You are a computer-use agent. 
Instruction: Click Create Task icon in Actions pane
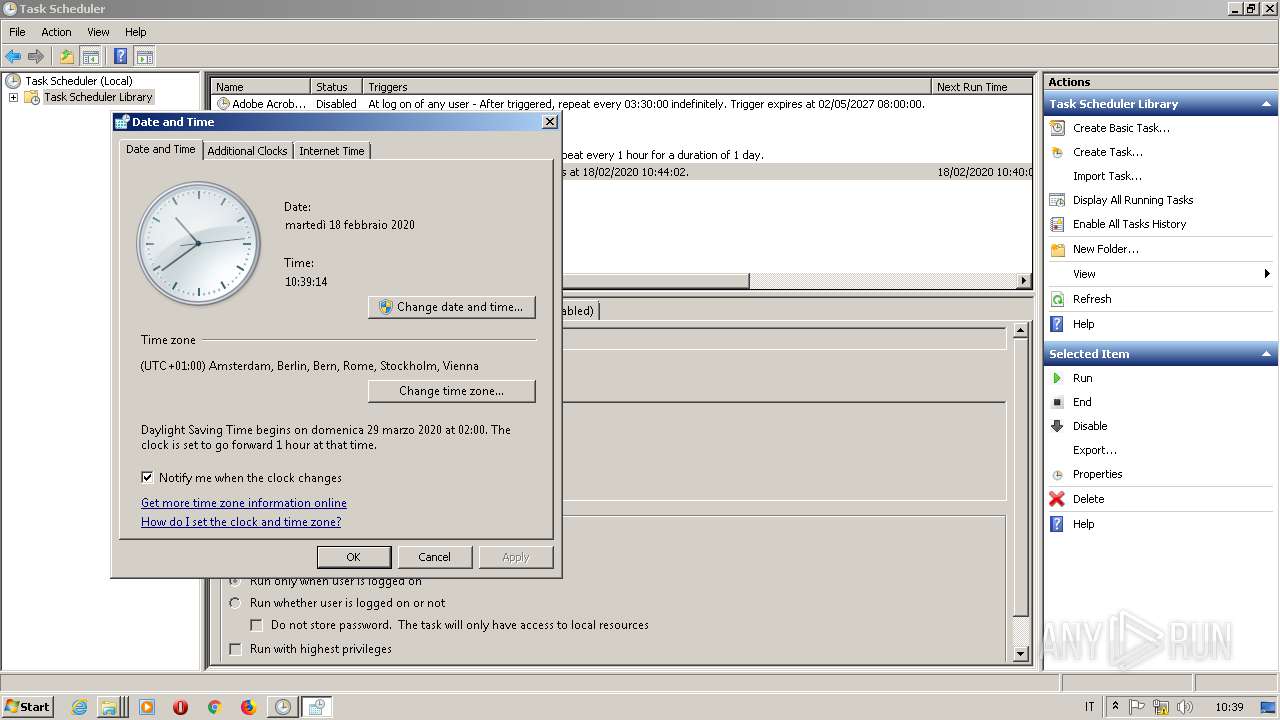pos(1057,152)
